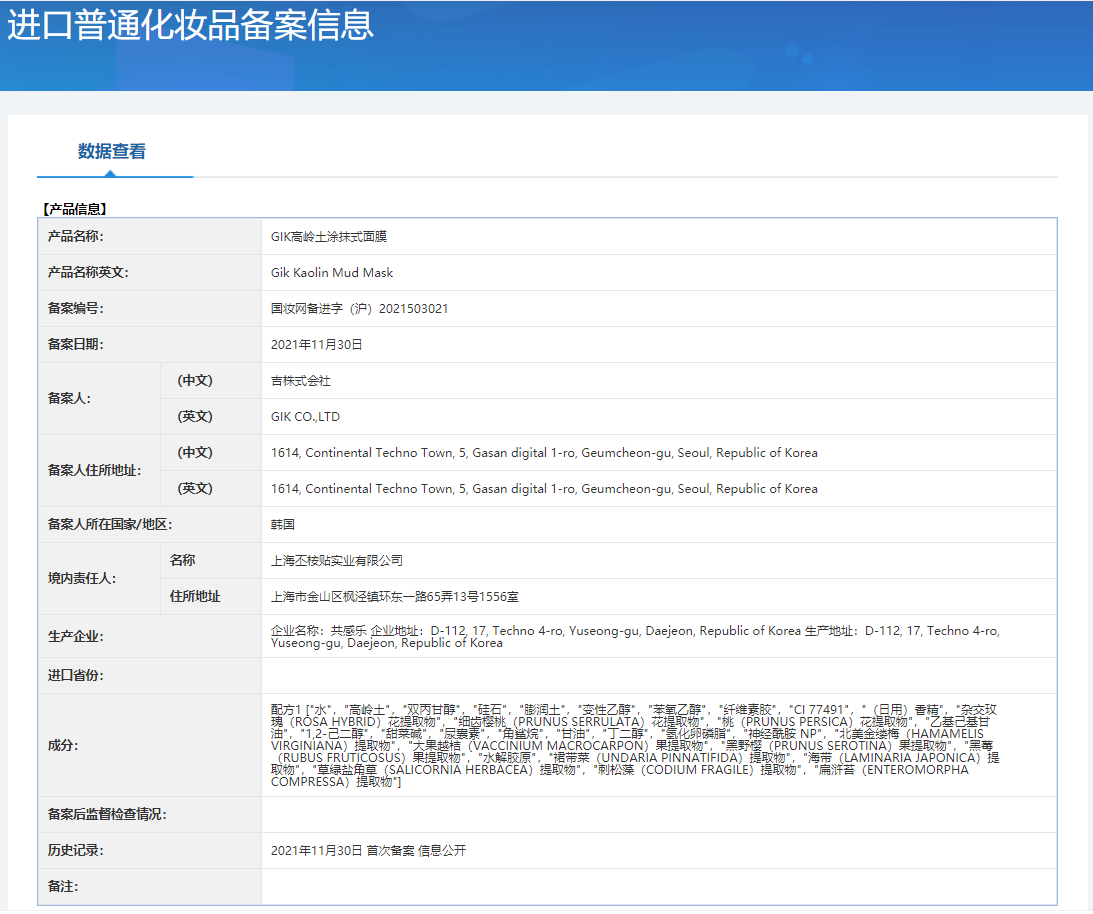Click the 【产品信息】 section heading
Image resolution: width=1093 pixels, height=914 pixels.
[74, 209]
